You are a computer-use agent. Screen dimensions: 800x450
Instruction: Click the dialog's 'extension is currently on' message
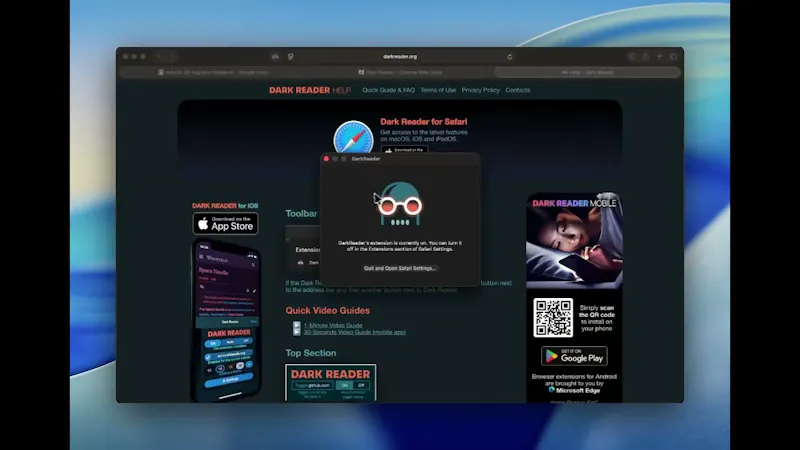(x=400, y=246)
